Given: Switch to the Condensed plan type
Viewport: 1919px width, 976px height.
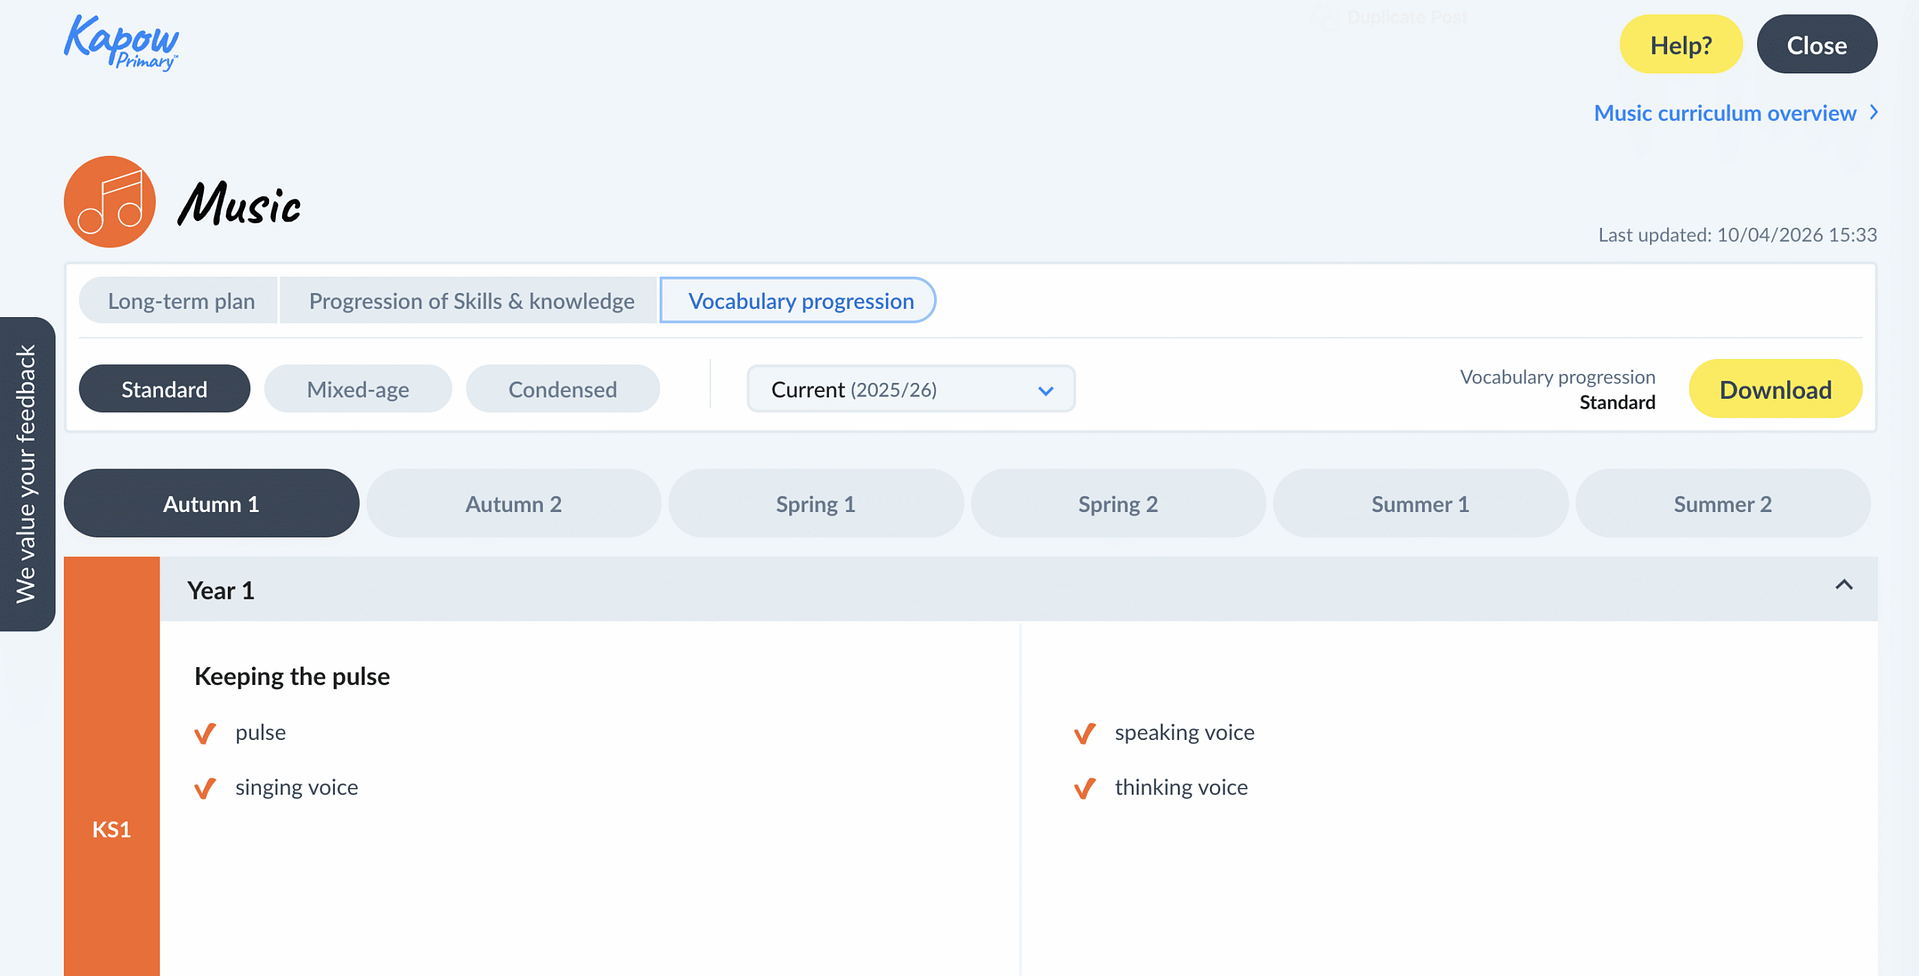Looking at the screenshot, I should (562, 389).
